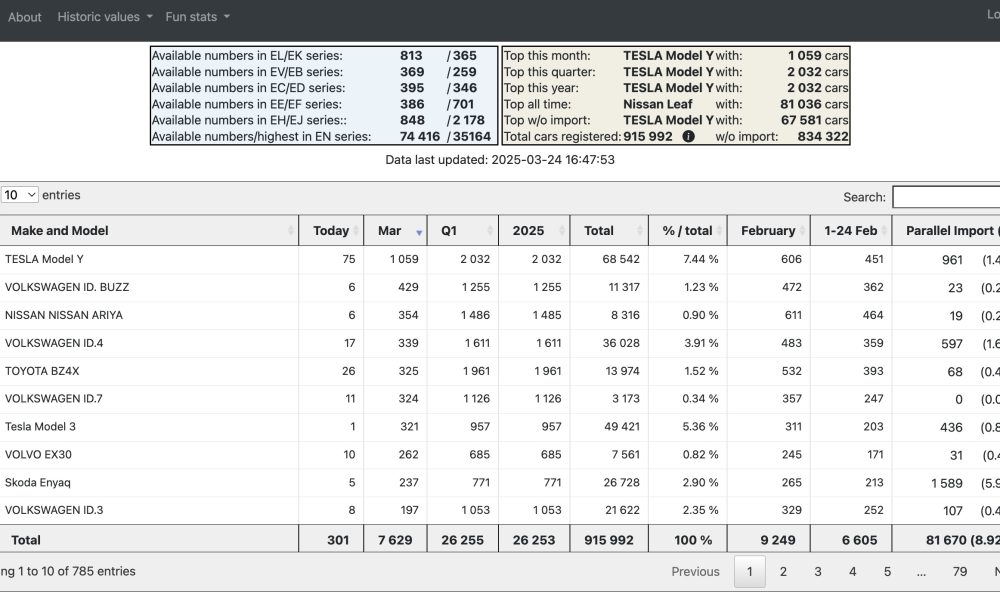The image size is (1000, 600).
Task: Click the 9 249 February value in Total row
Action: (x=777, y=541)
